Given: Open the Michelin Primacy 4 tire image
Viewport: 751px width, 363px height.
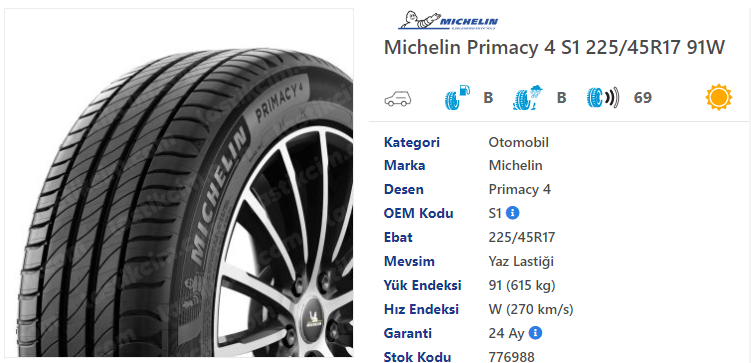Looking at the screenshot, I should [179, 182].
